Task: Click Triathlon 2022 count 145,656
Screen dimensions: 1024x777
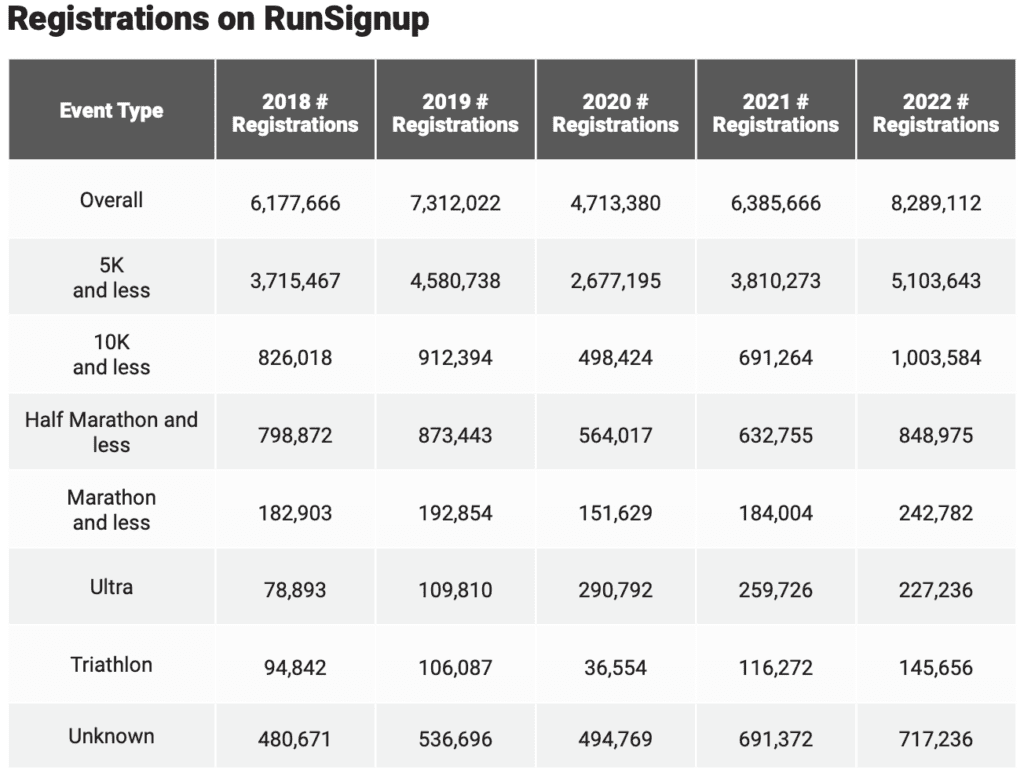Action: (x=936, y=668)
